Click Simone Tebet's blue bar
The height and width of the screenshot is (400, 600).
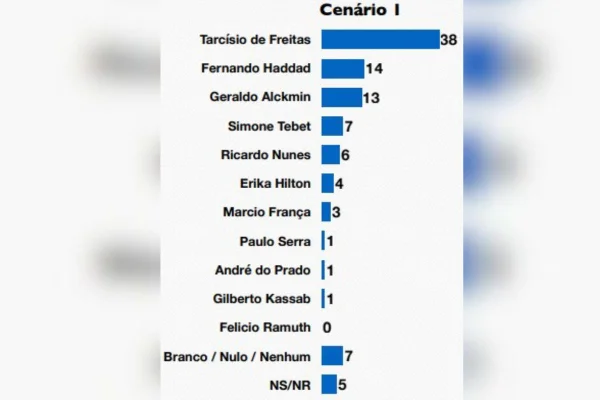332,126
